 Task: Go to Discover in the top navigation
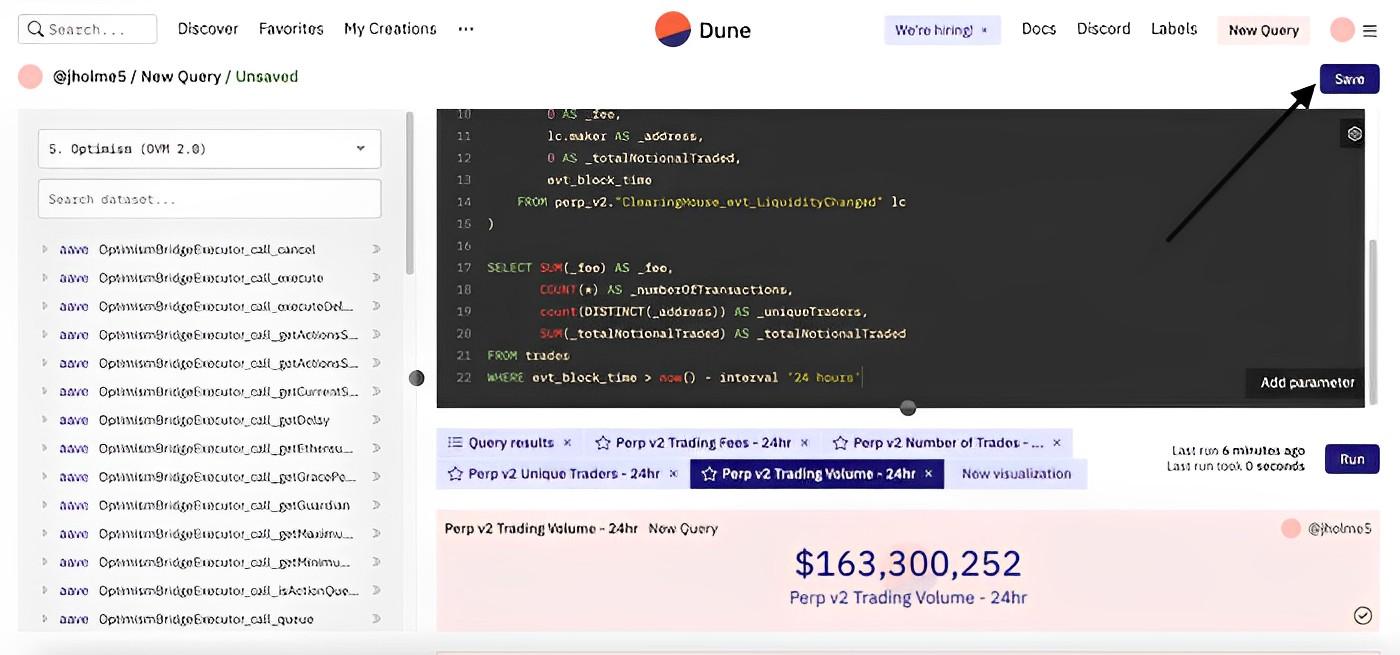(208, 29)
